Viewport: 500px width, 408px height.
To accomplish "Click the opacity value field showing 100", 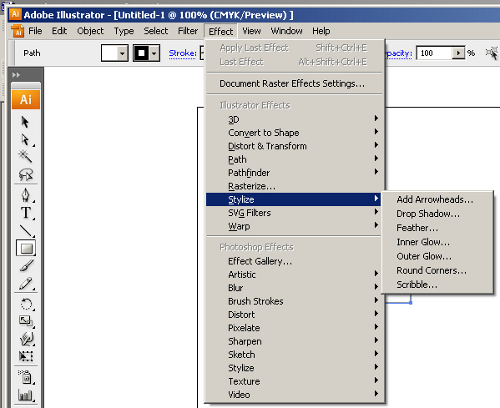I will [x=434, y=53].
